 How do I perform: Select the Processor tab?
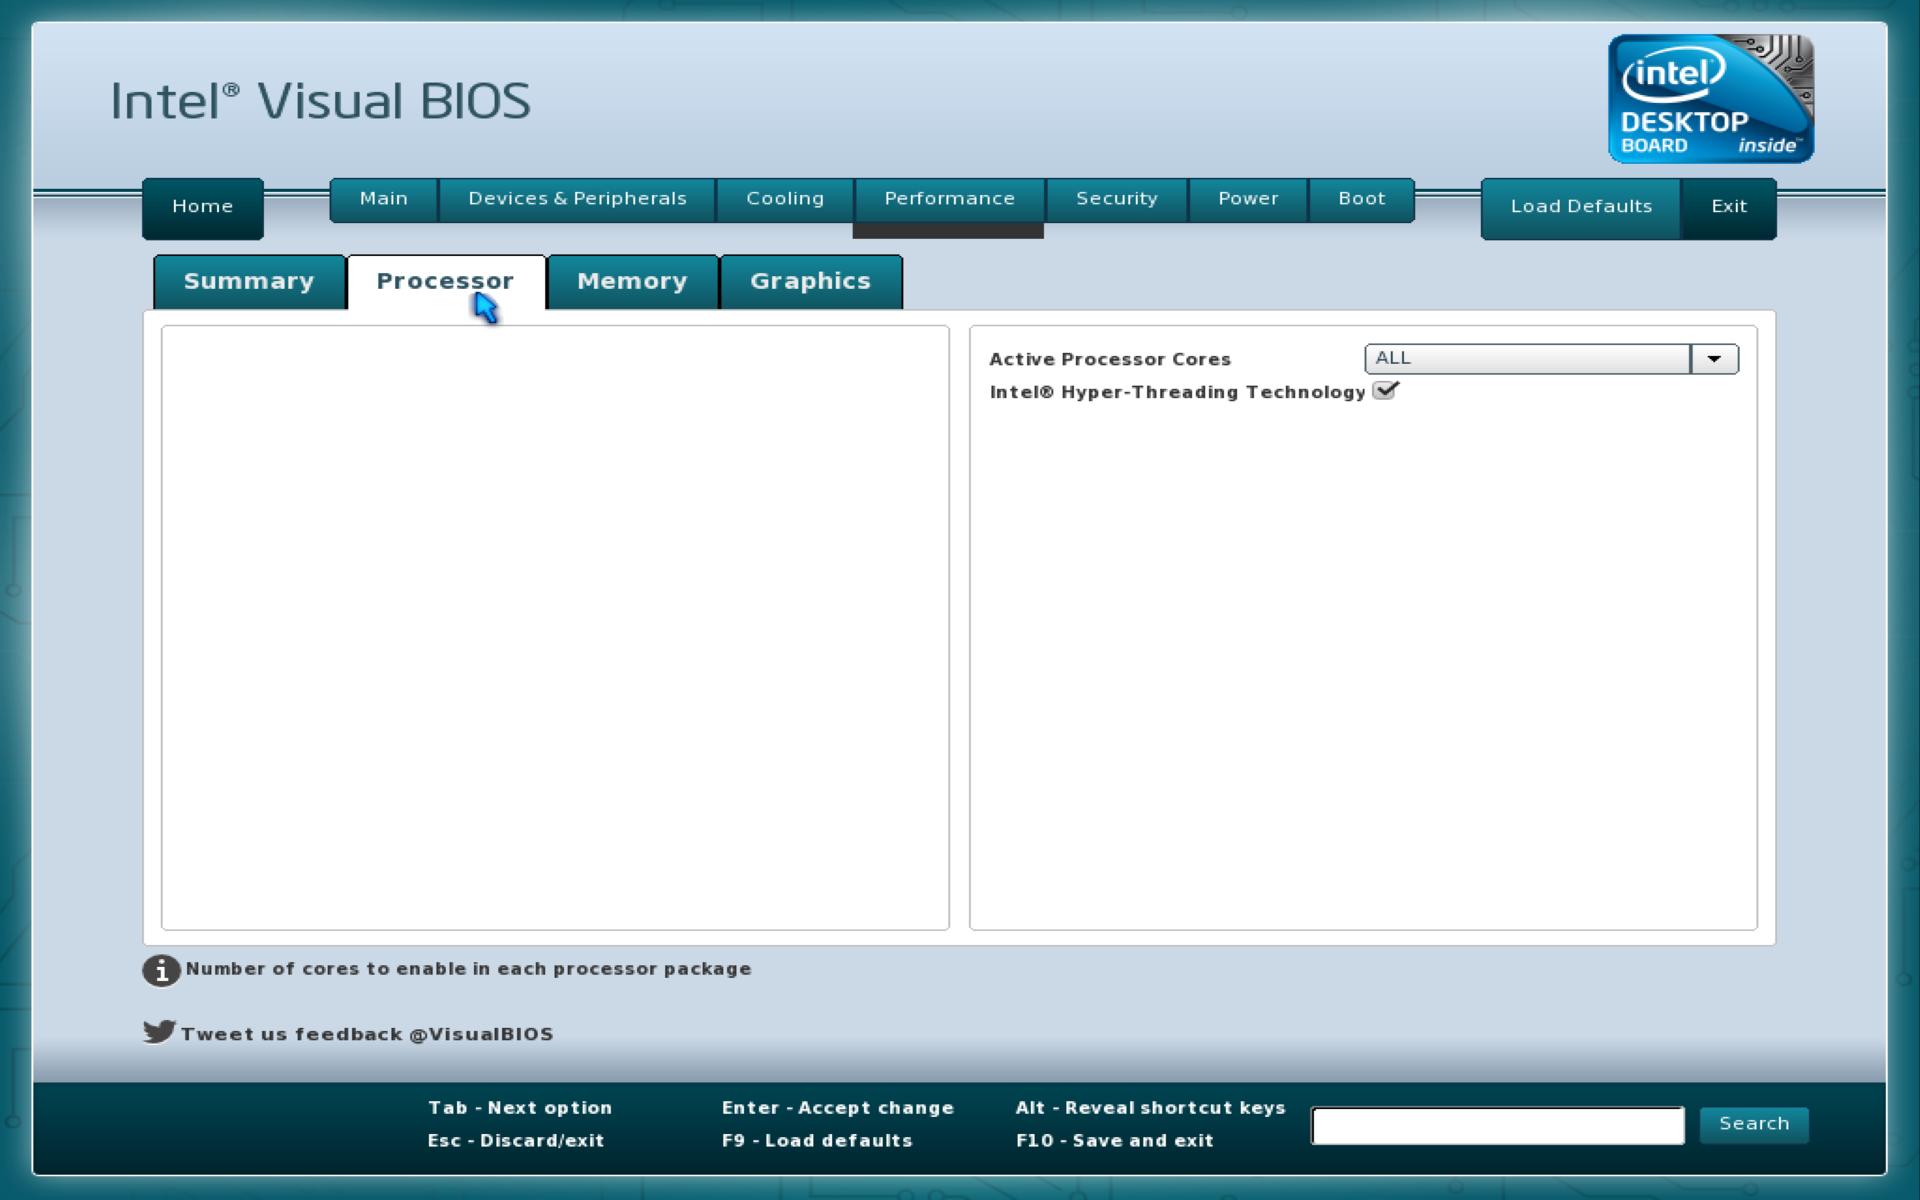[446, 282]
